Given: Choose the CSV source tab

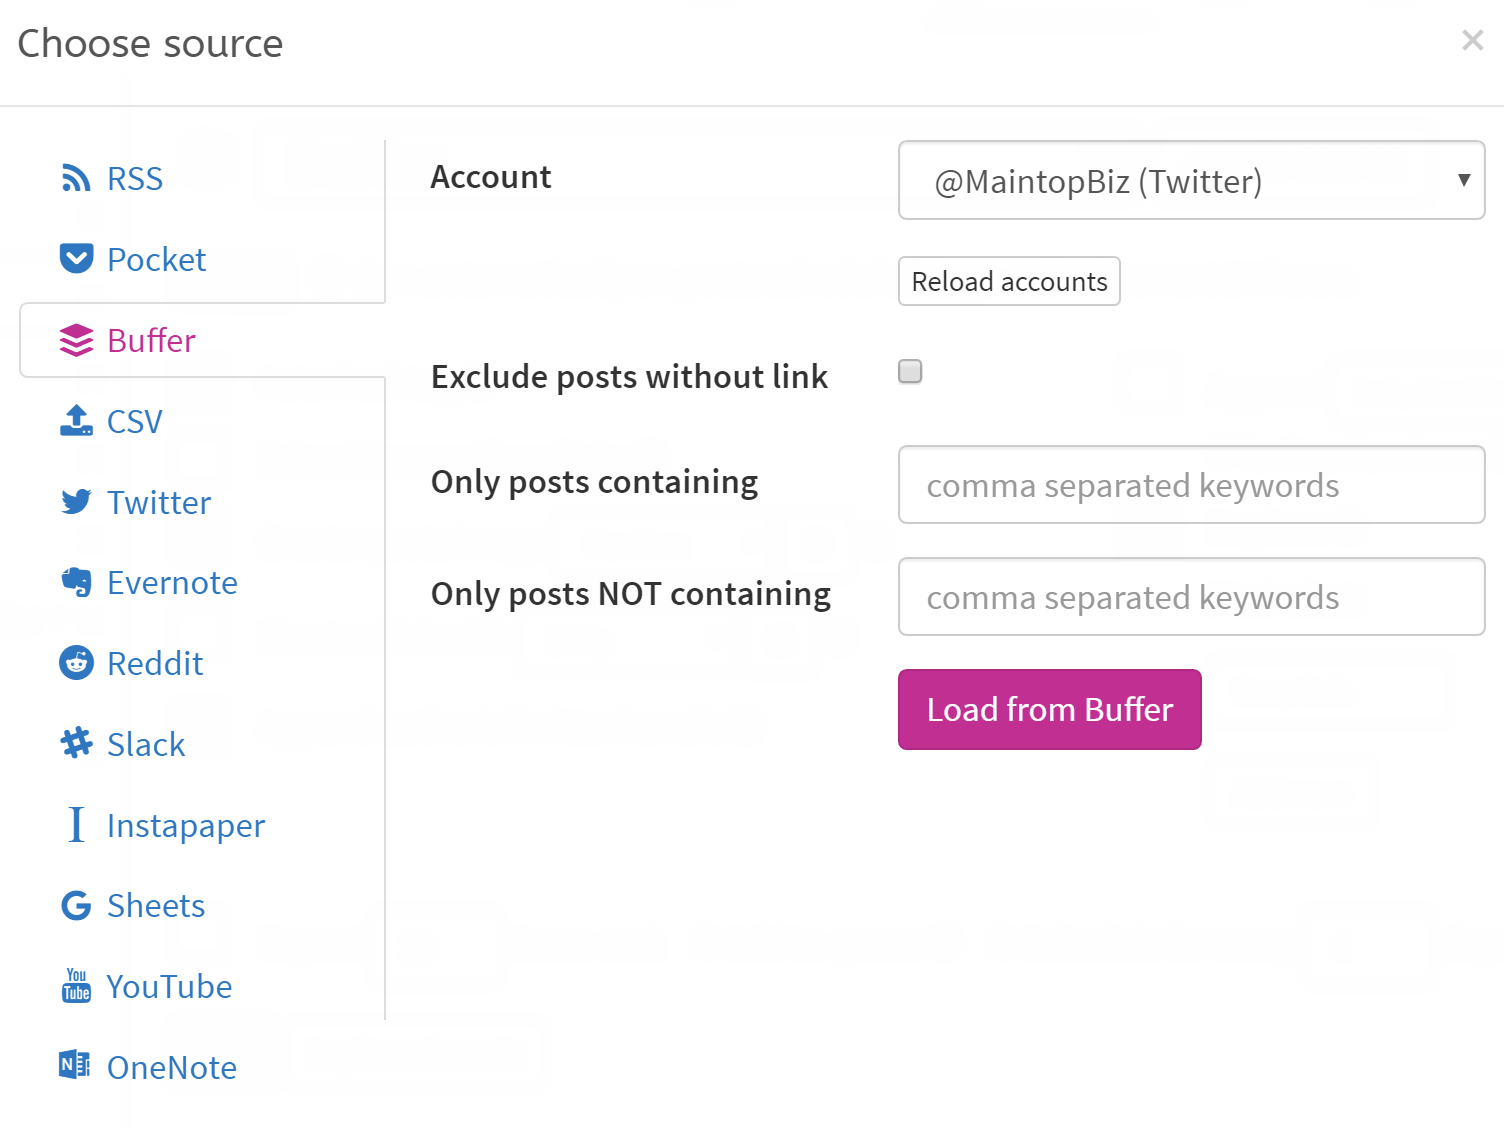Looking at the screenshot, I should click(x=202, y=421).
